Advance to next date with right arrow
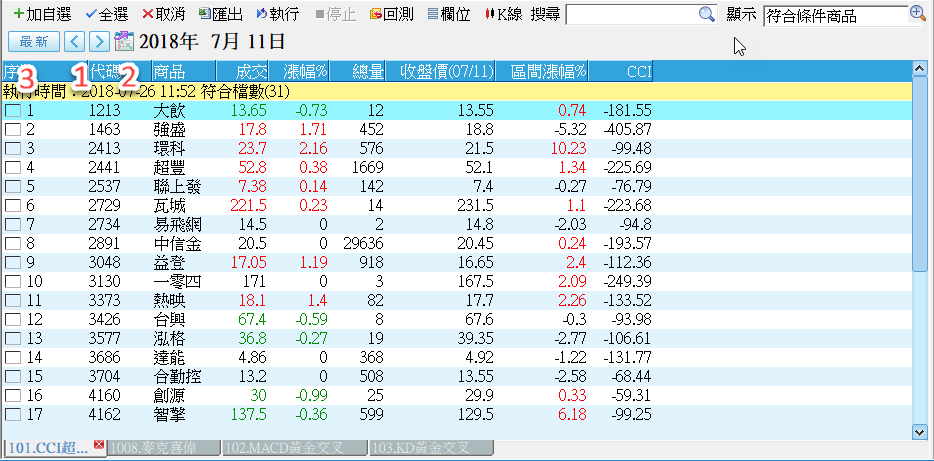 98,41
